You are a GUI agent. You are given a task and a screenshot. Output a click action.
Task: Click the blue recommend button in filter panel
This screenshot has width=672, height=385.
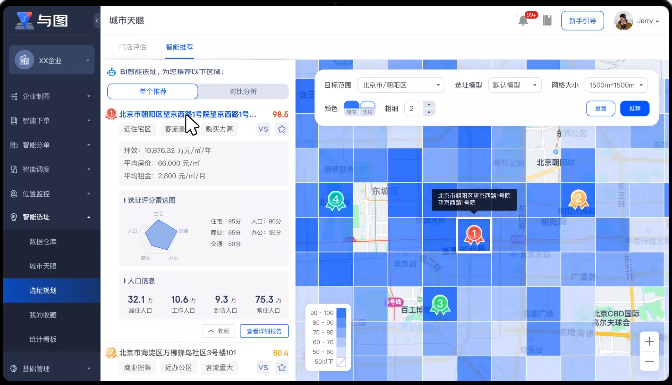(x=634, y=108)
